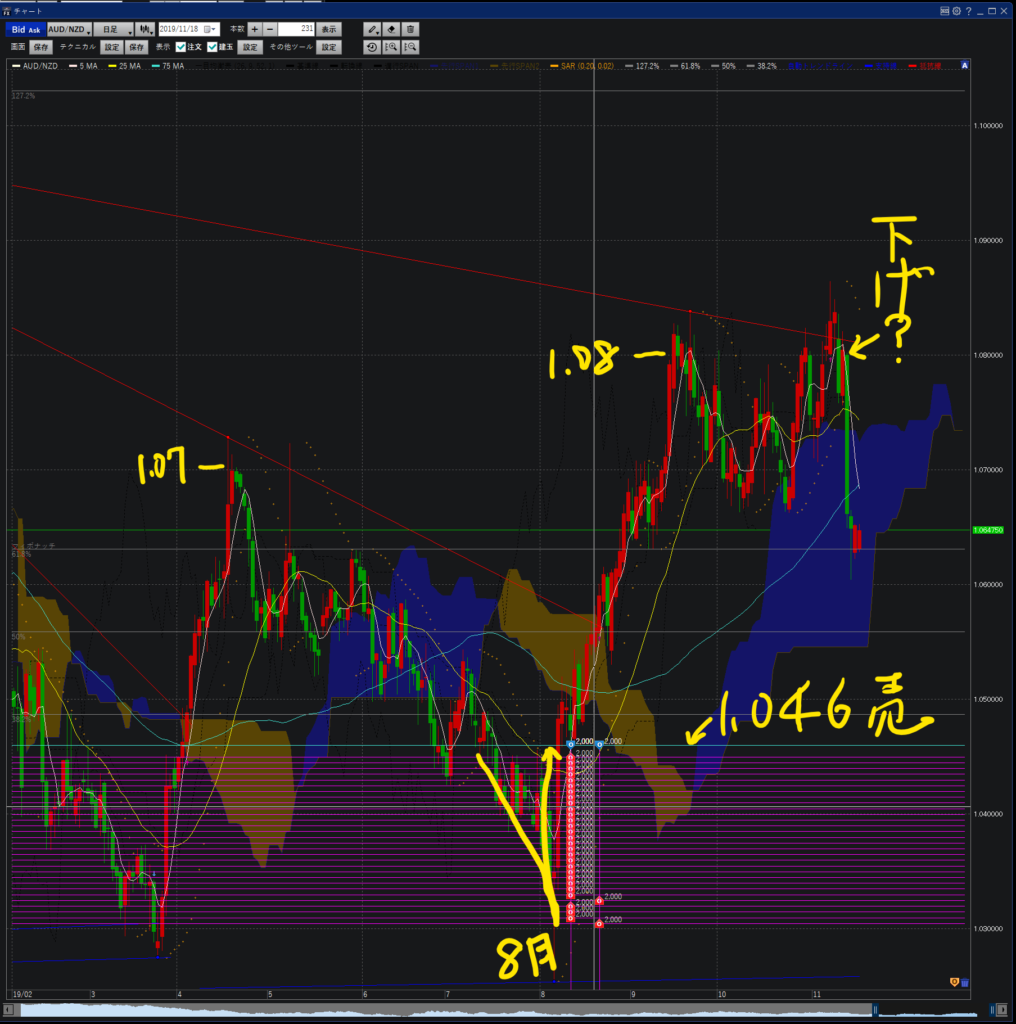1016x1024 pixels.
Task: Click the reset history clock icon
Action: point(372,47)
